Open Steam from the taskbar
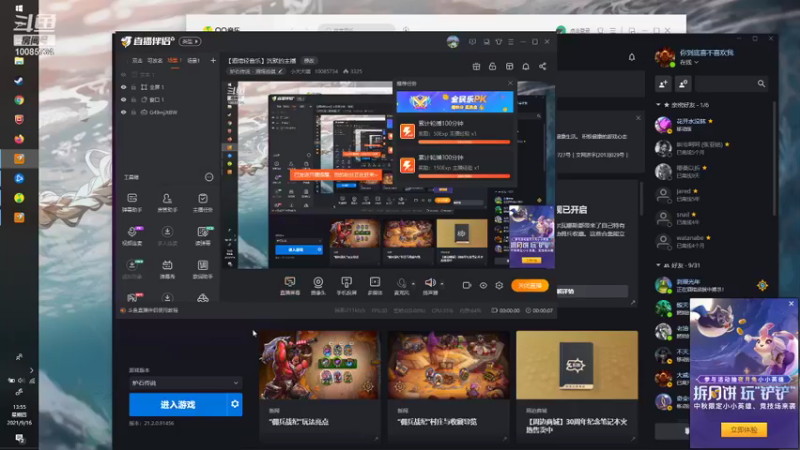Screen dimensions: 800x450 click(x=19, y=81)
